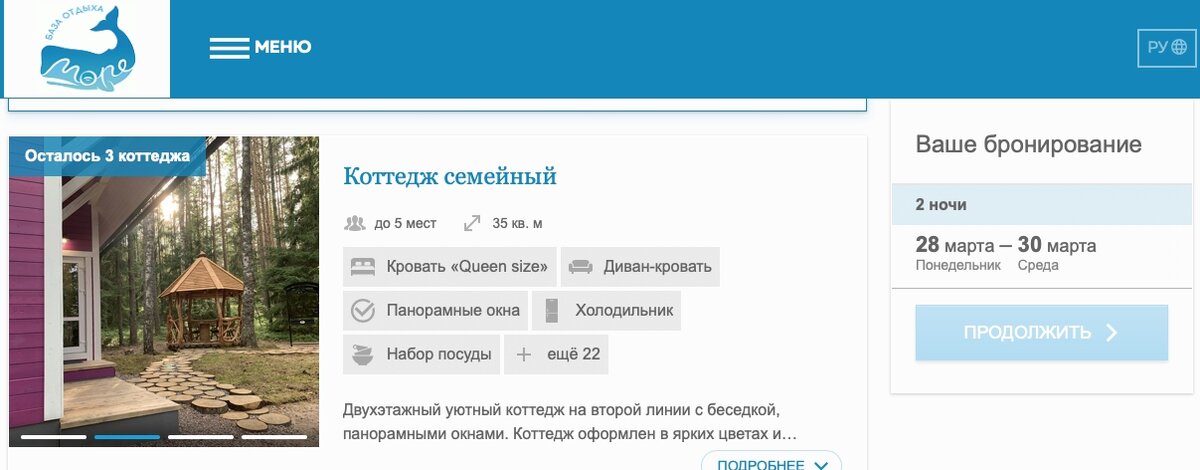Switch language using the РУ button

[1167, 47]
